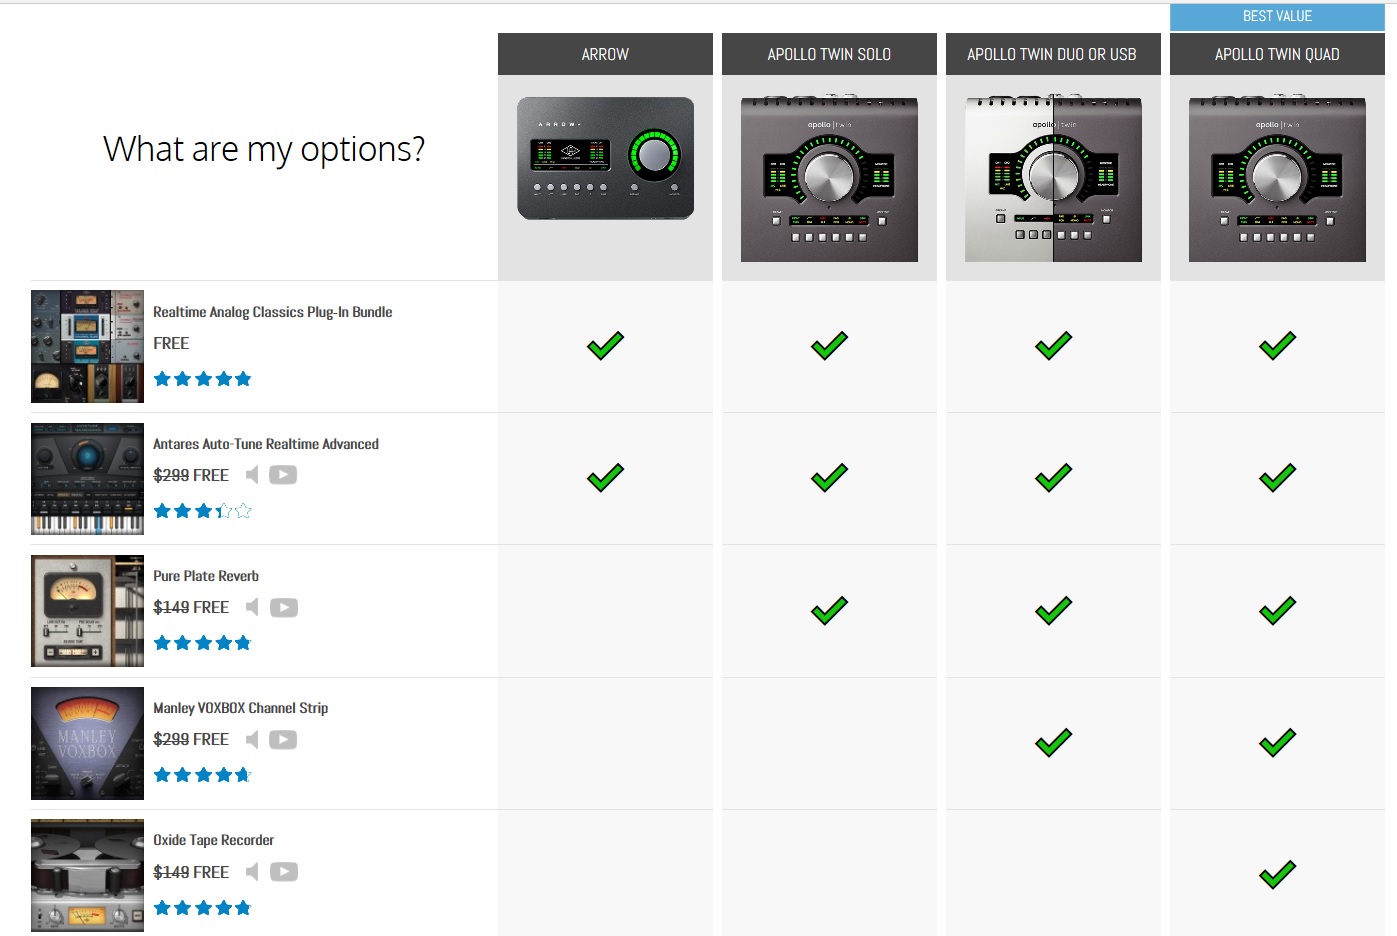1397x936 pixels.
Task: Click the Antares Auto-Tune star rating
Action: pos(202,511)
